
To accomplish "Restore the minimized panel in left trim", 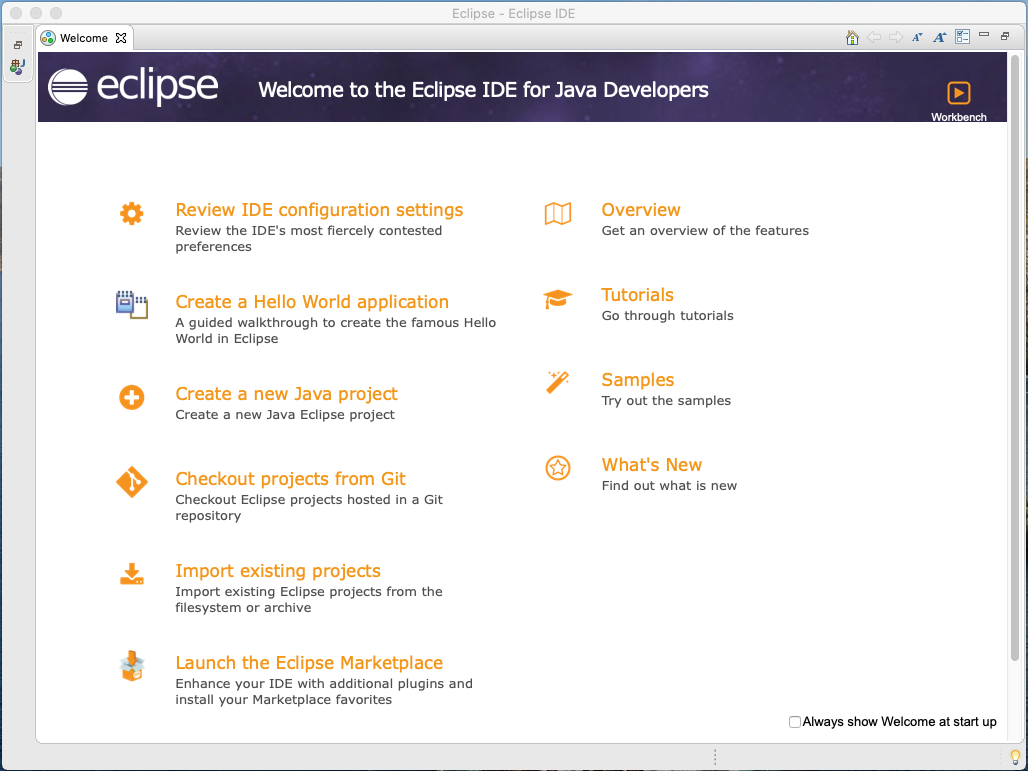I will (x=18, y=45).
